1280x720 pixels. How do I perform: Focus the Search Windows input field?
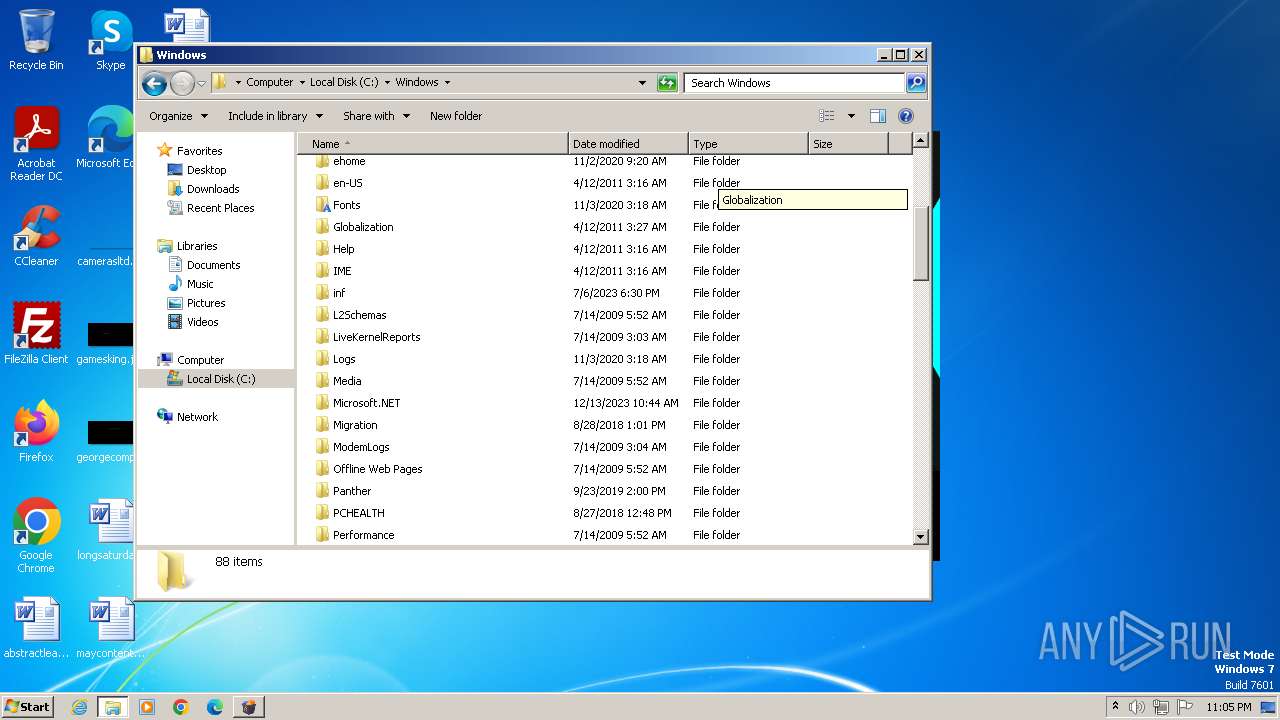(x=795, y=83)
